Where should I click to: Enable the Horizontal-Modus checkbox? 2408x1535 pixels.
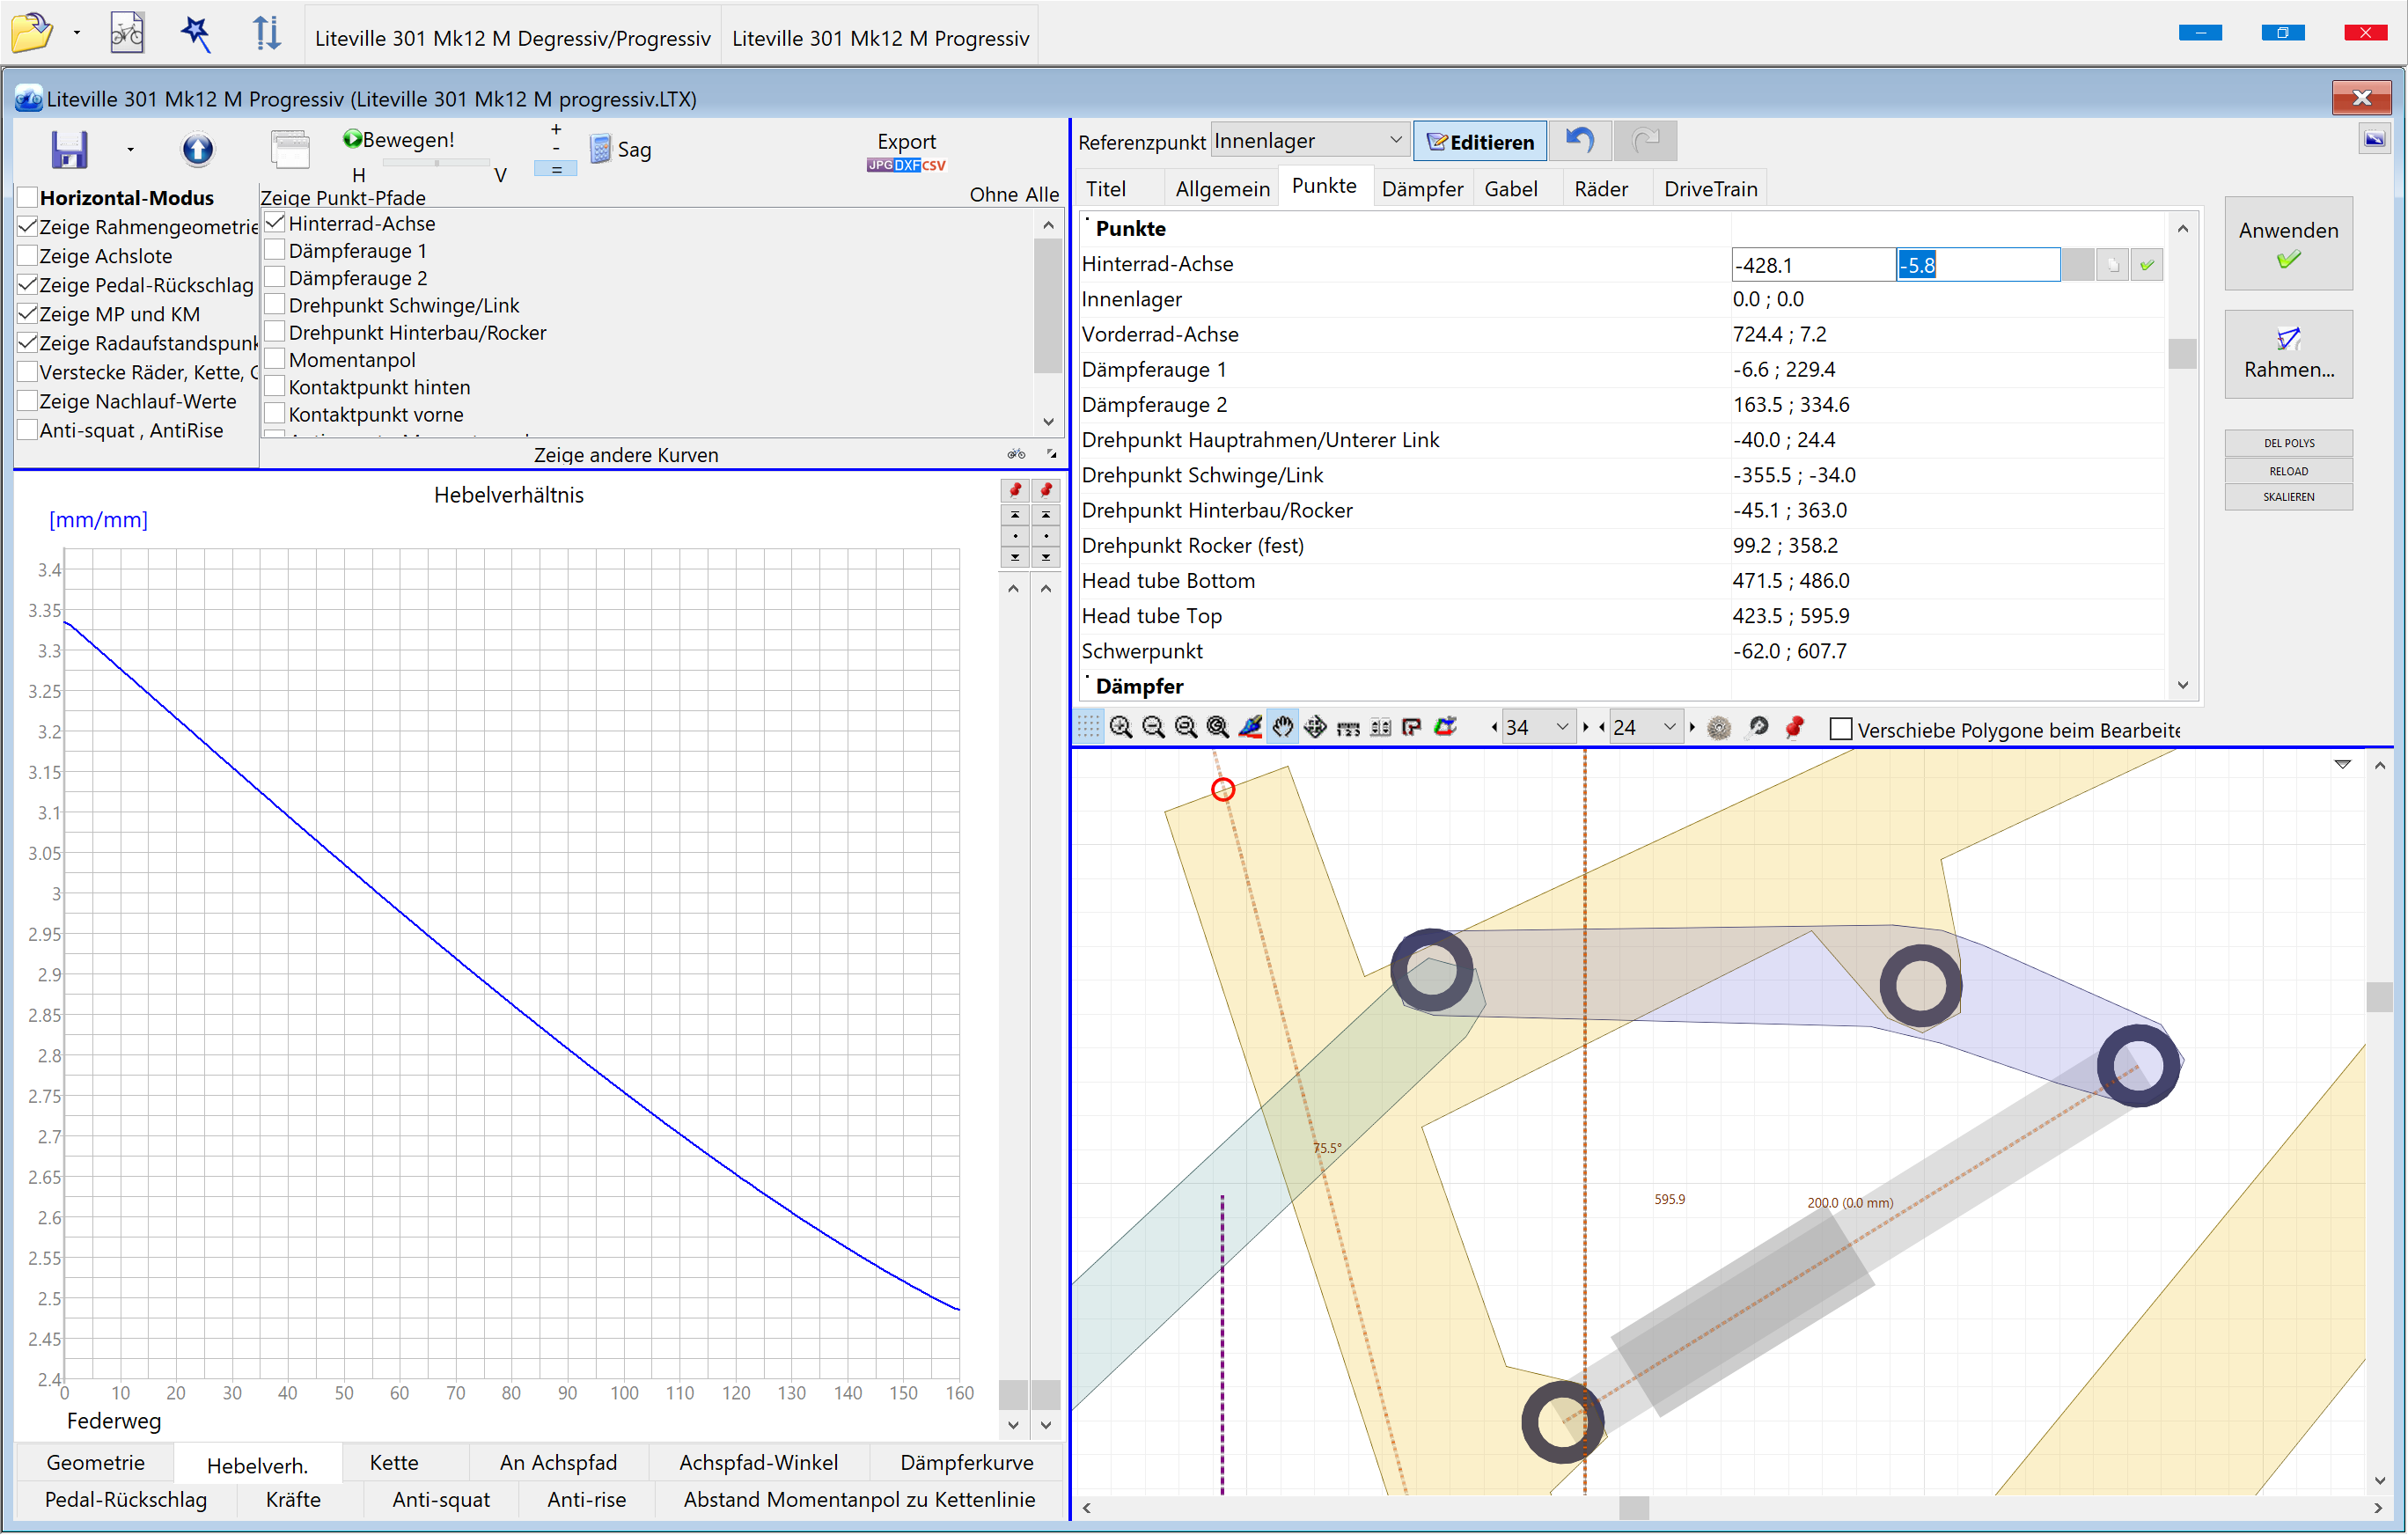click(x=28, y=197)
